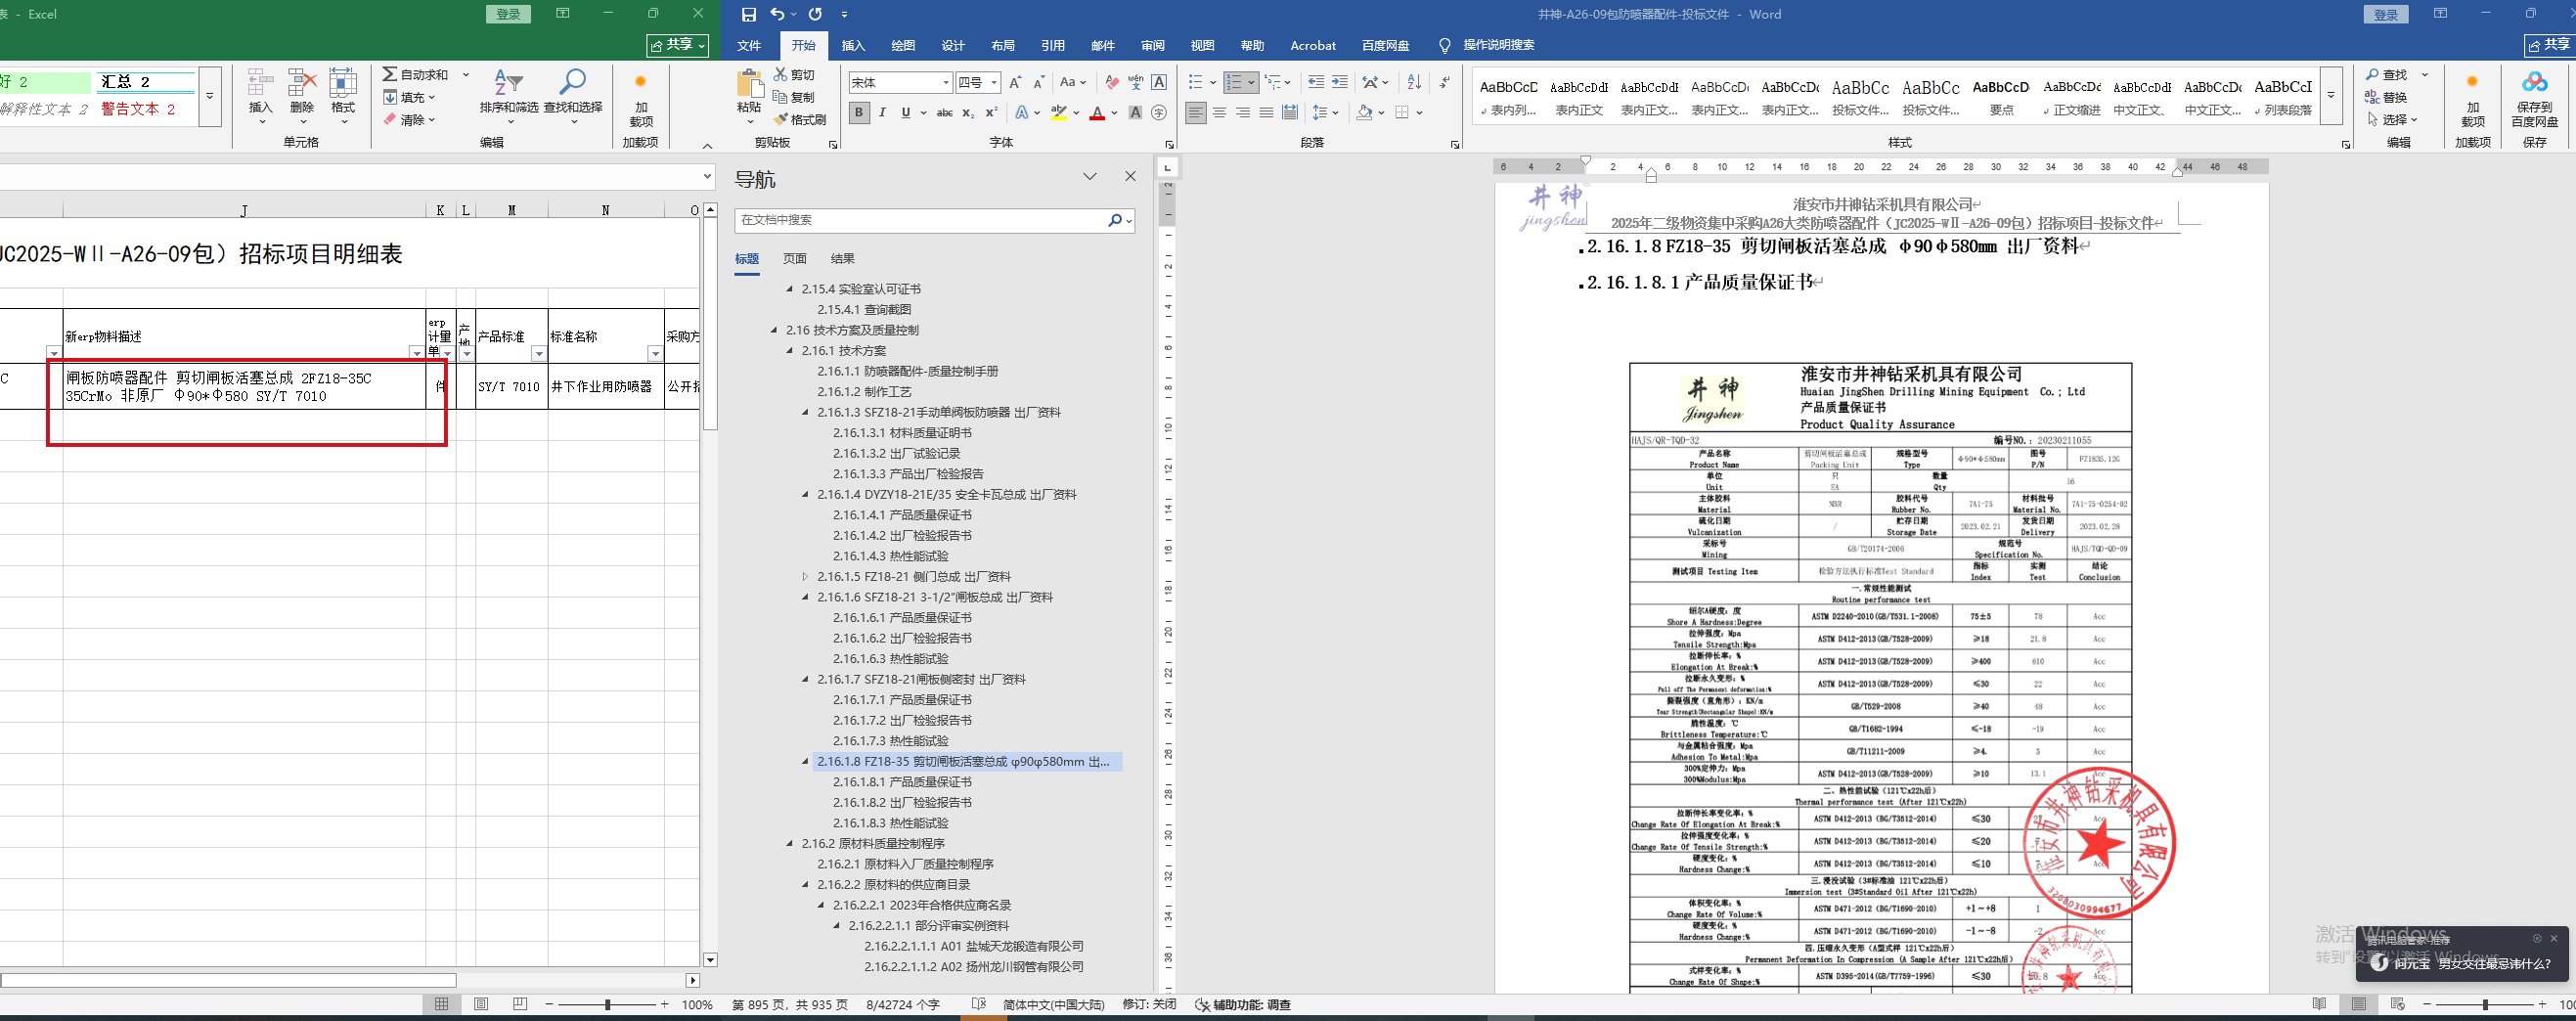Click the Increase indent icon in Word

(1340, 82)
